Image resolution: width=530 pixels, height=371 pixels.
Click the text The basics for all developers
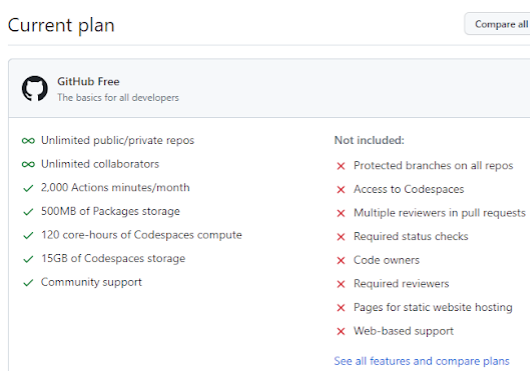tap(118, 98)
